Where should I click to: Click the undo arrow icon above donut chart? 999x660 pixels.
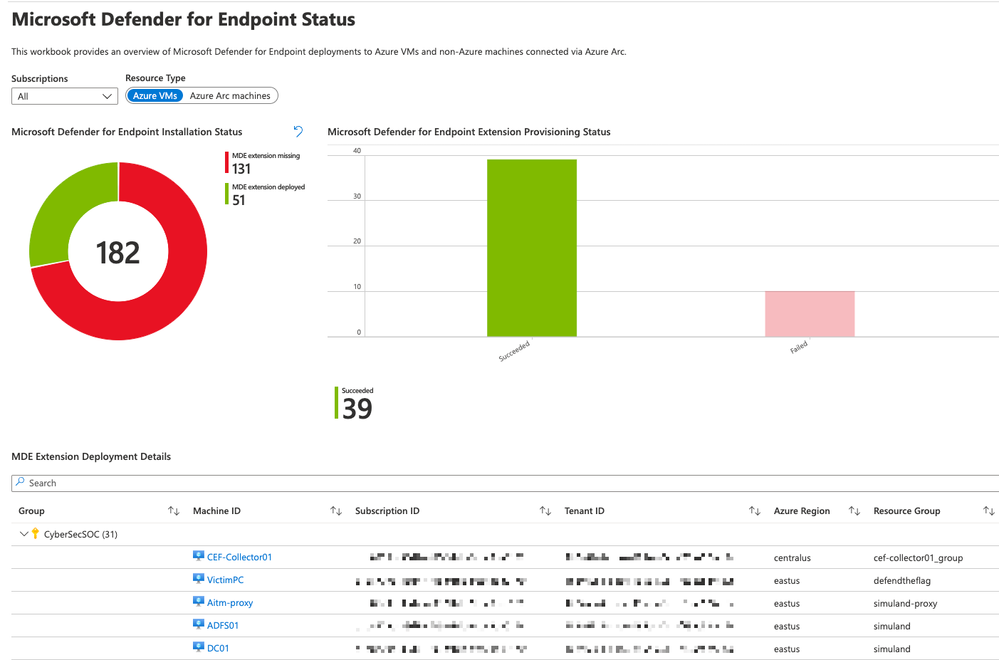[298, 131]
